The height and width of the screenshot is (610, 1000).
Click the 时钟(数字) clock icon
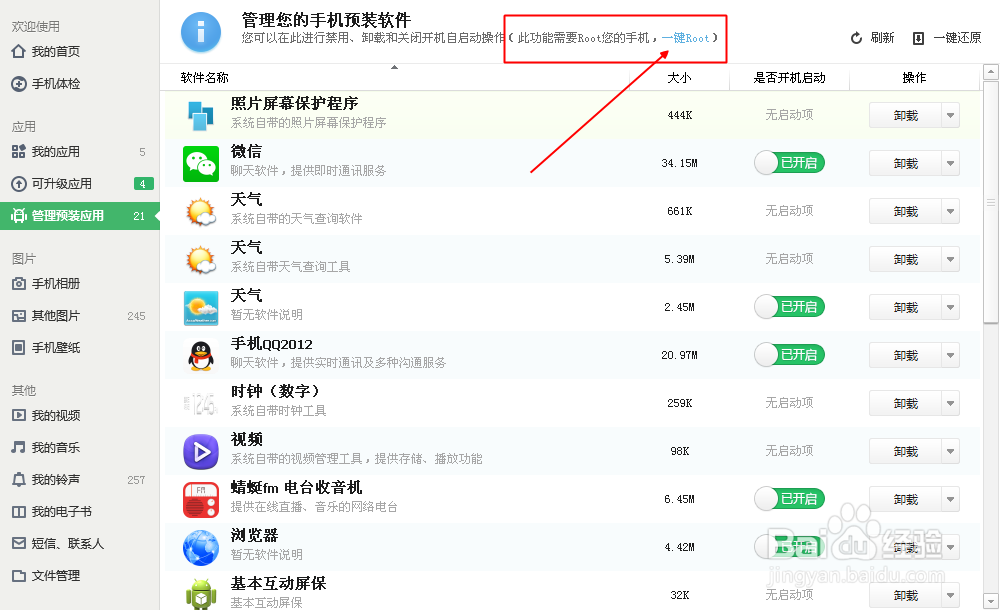[x=201, y=404]
